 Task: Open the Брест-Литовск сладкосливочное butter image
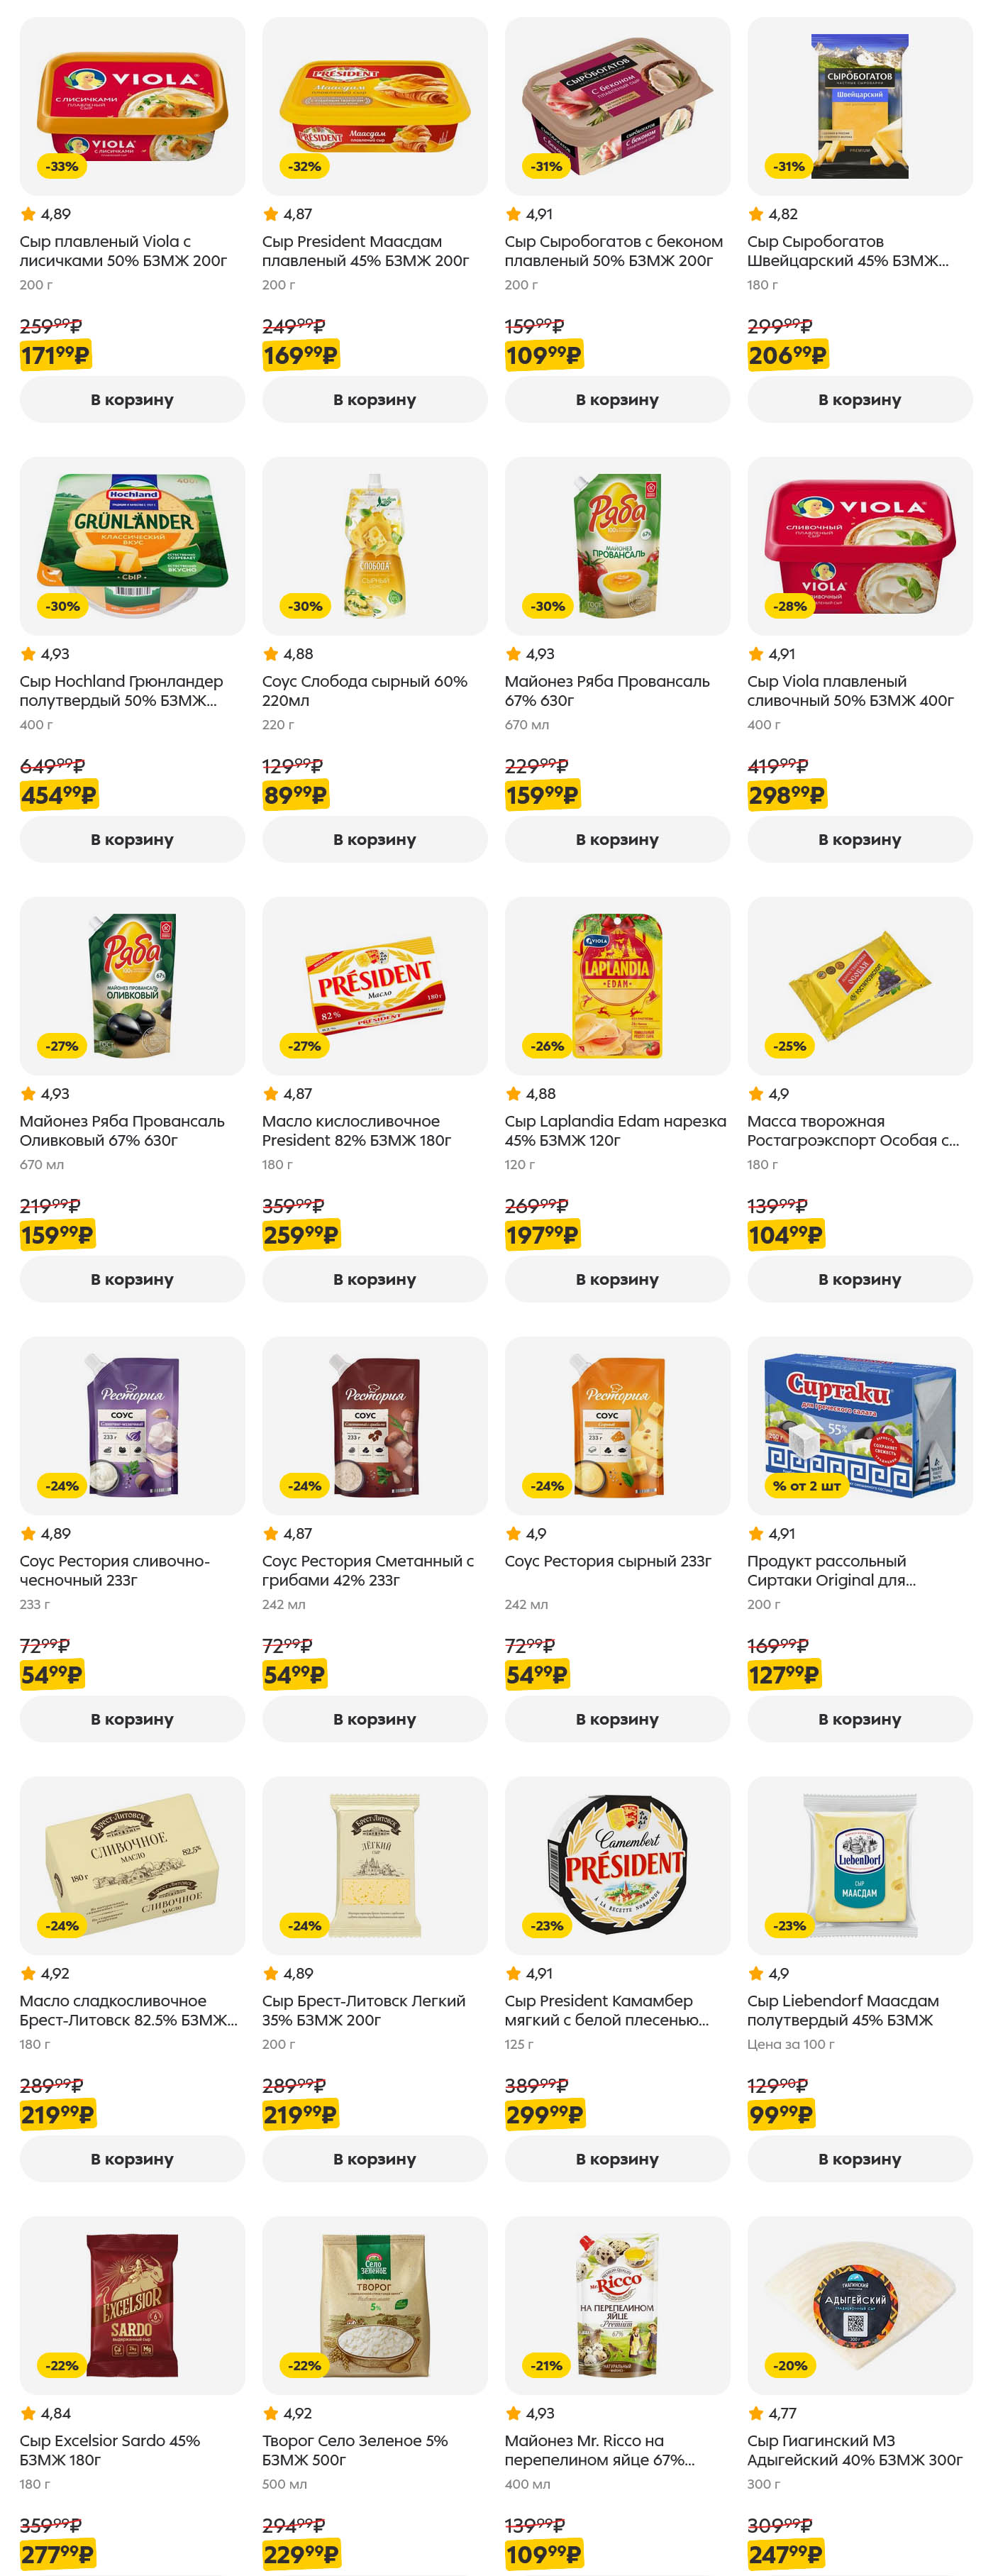pyautogui.click(x=132, y=1865)
